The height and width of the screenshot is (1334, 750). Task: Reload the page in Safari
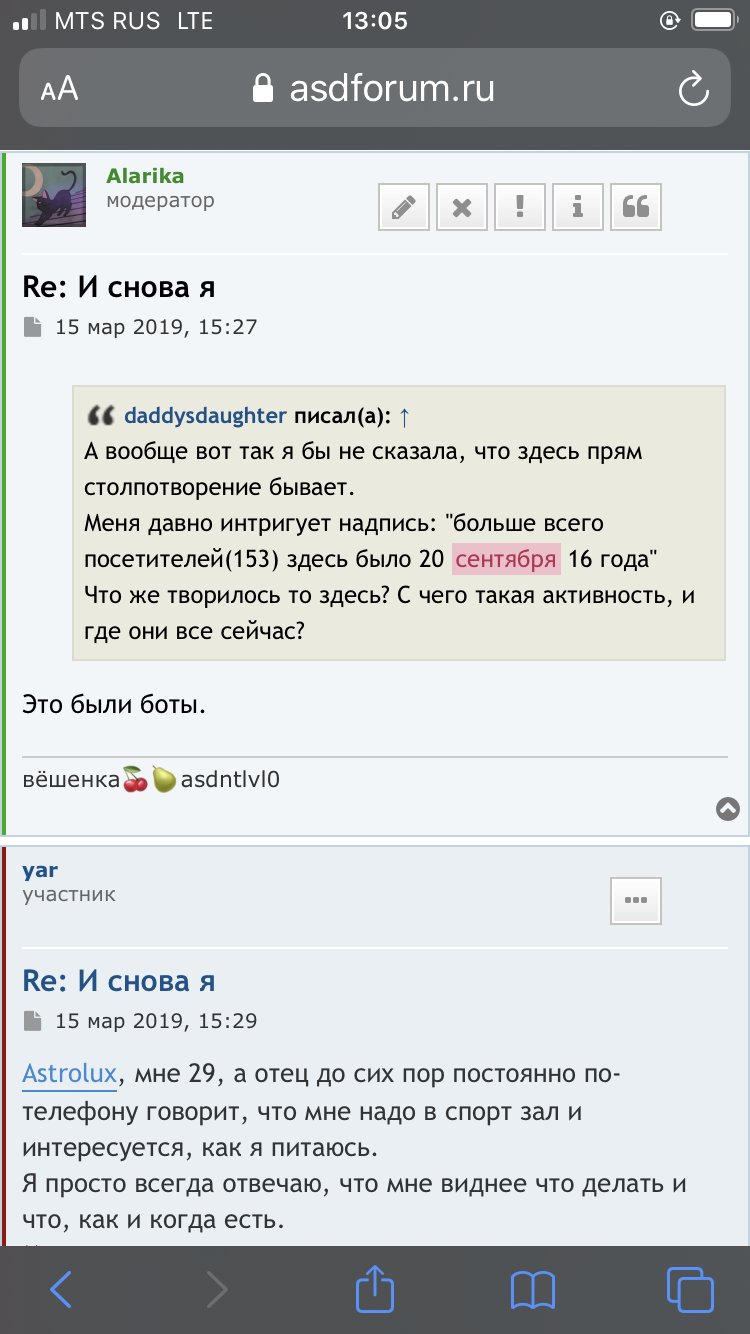coord(694,88)
